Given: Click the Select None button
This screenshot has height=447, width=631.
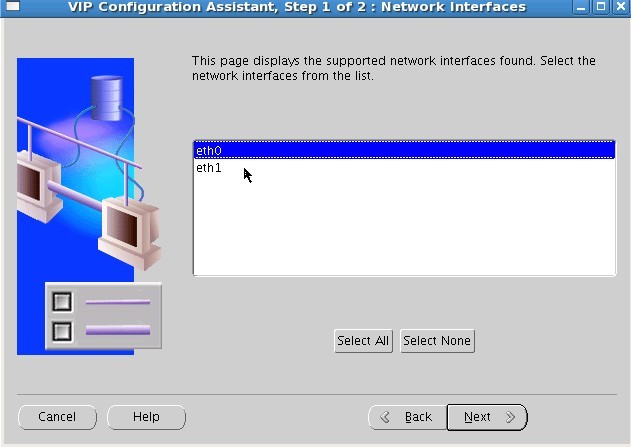Looking at the screenshot, I should point(437,341).
